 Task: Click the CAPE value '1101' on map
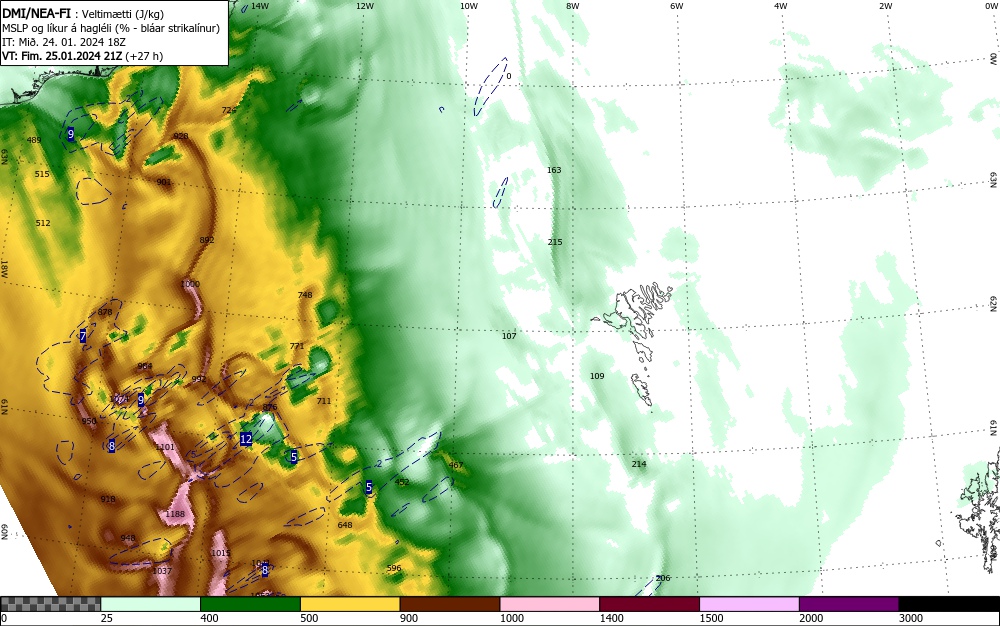165,448
